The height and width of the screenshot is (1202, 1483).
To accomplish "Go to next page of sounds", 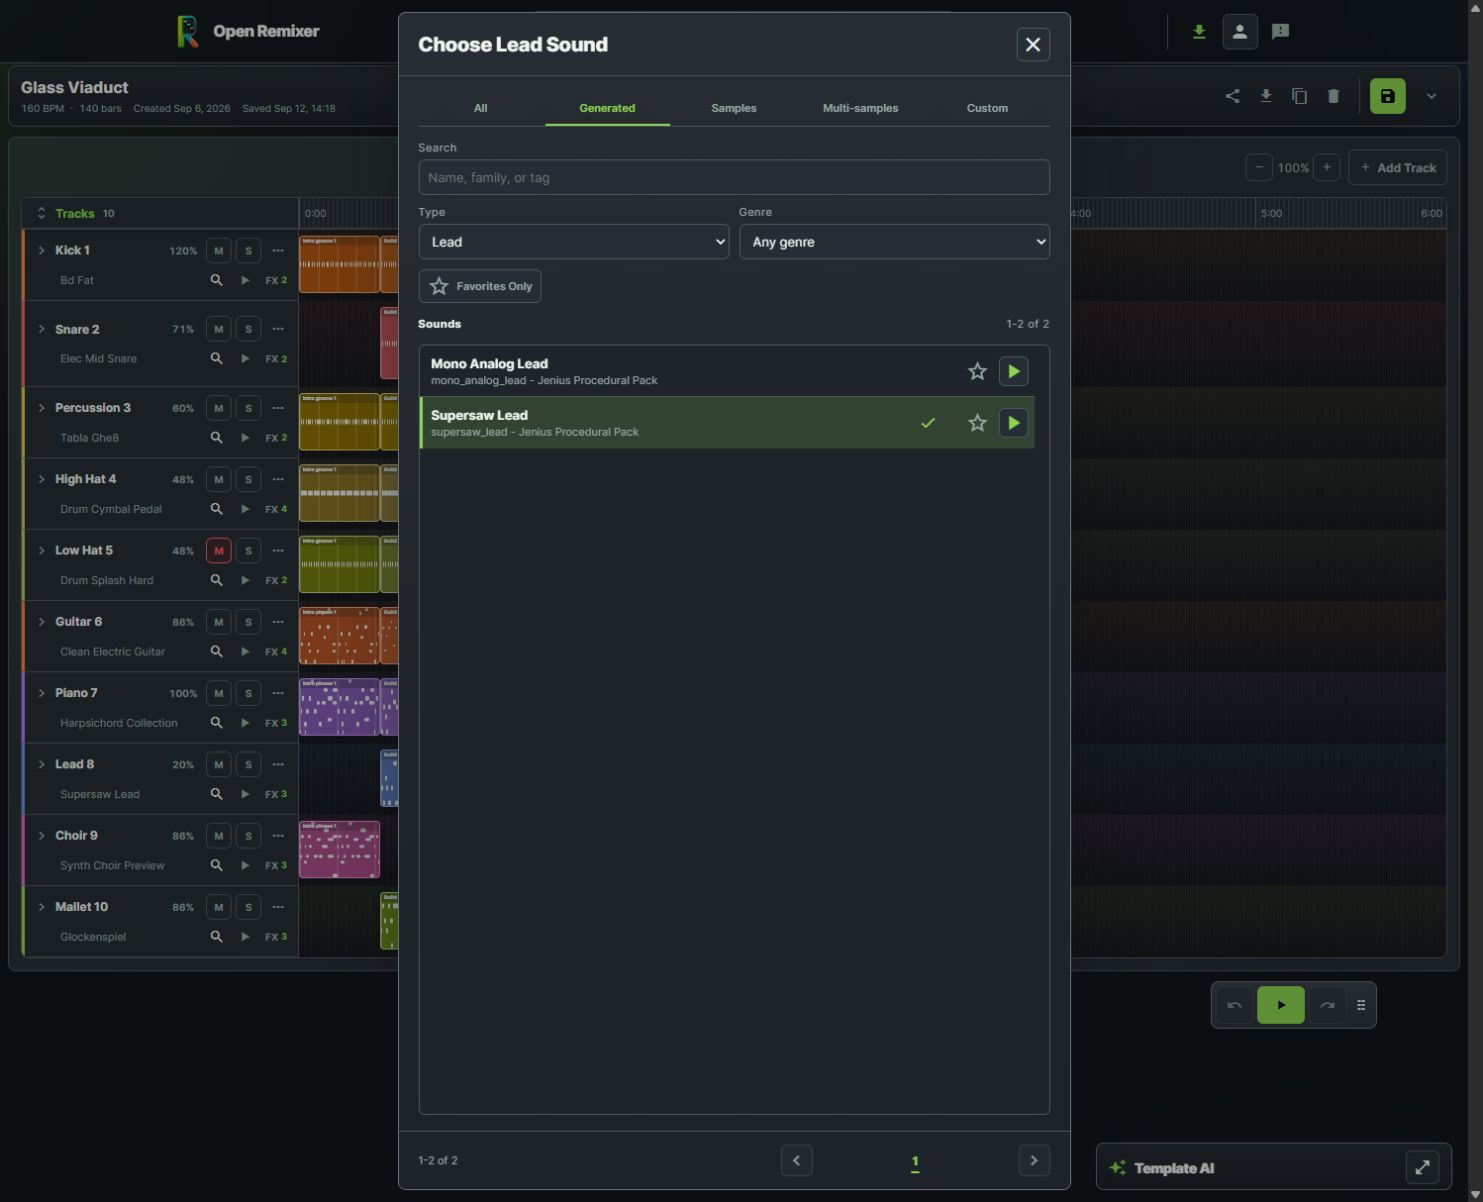I will [1034, 1161].
